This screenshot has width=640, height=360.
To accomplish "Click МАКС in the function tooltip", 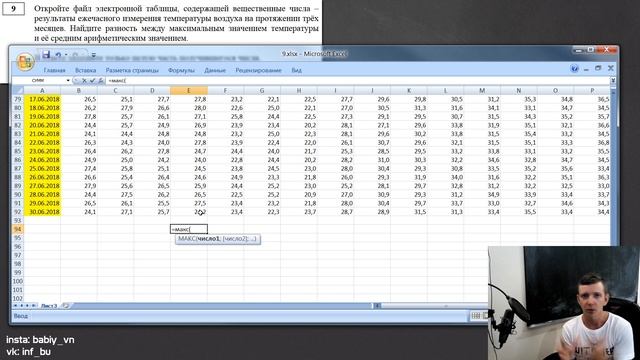I will coord(187,239).
